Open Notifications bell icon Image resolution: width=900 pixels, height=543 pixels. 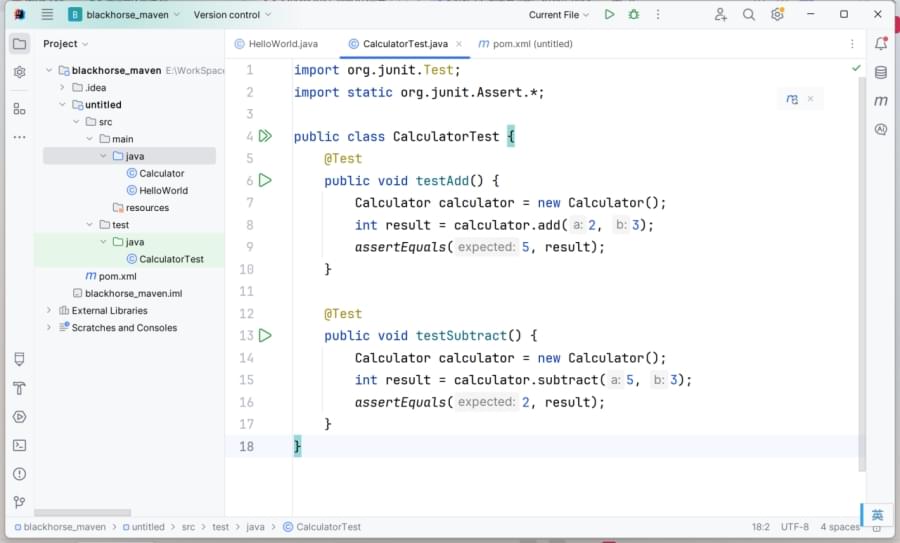tap(881, 44)
